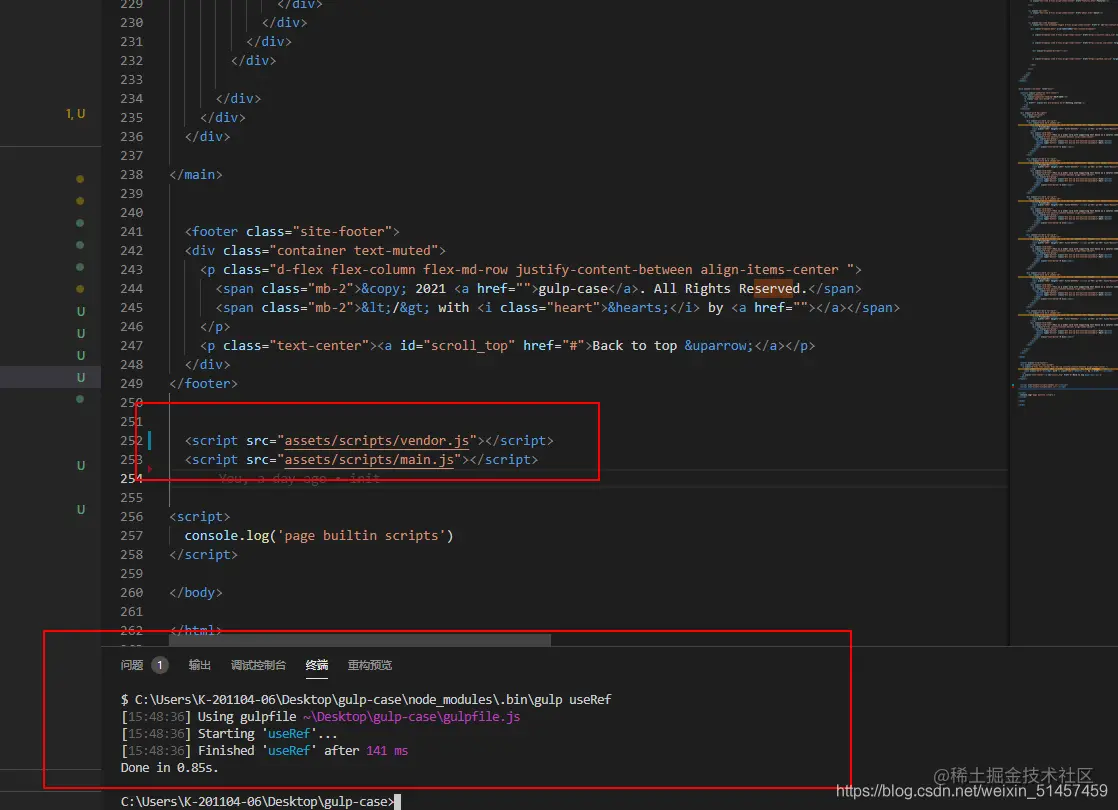1118x810 pixels.
Task: Click the '</body>' closing tag
Action: pos(196,593)
